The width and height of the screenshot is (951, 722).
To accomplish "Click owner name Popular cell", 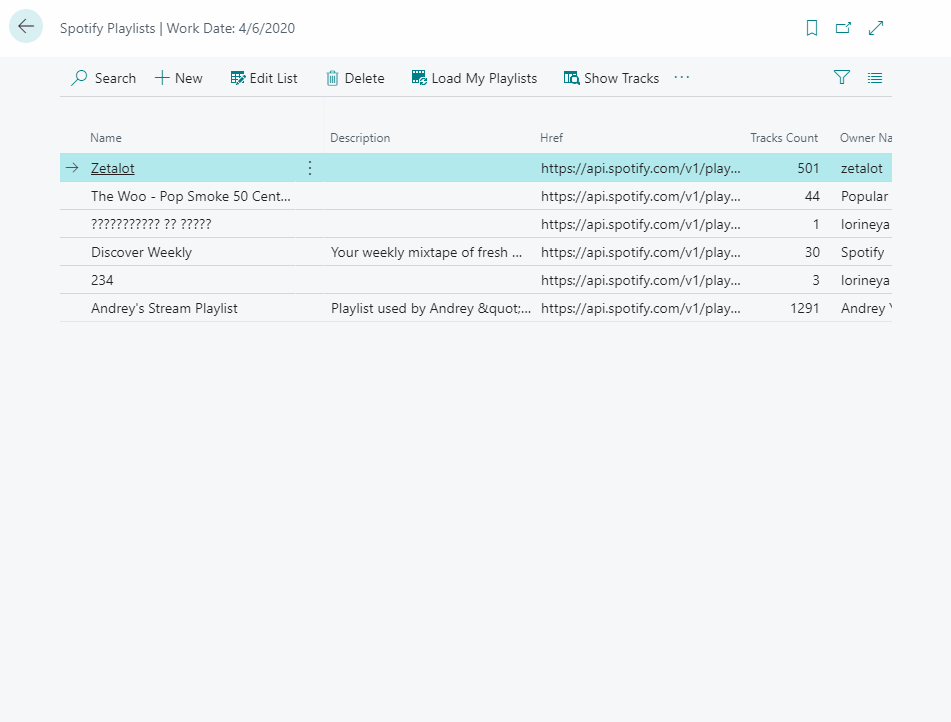I will (864, 197).
